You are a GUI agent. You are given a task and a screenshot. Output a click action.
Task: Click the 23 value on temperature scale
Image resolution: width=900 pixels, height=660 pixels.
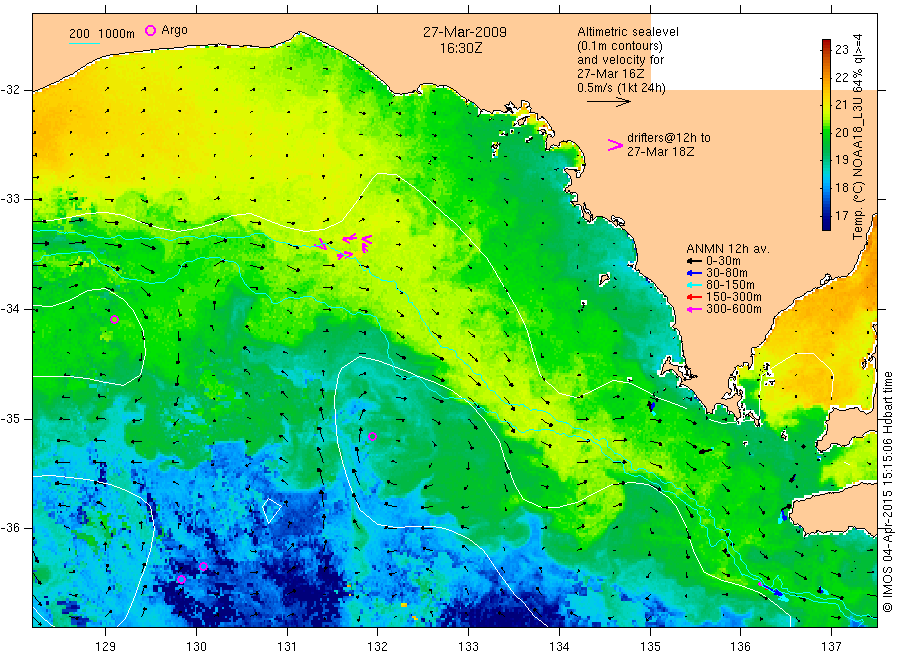coord(841,49)
